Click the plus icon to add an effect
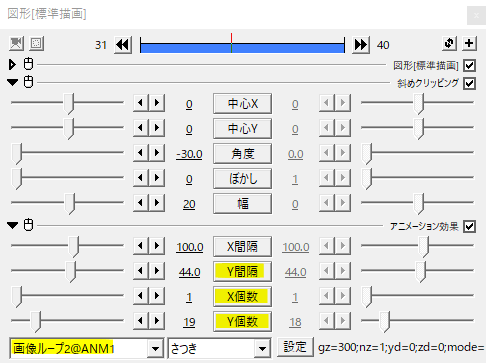 [x=469, y=43]
